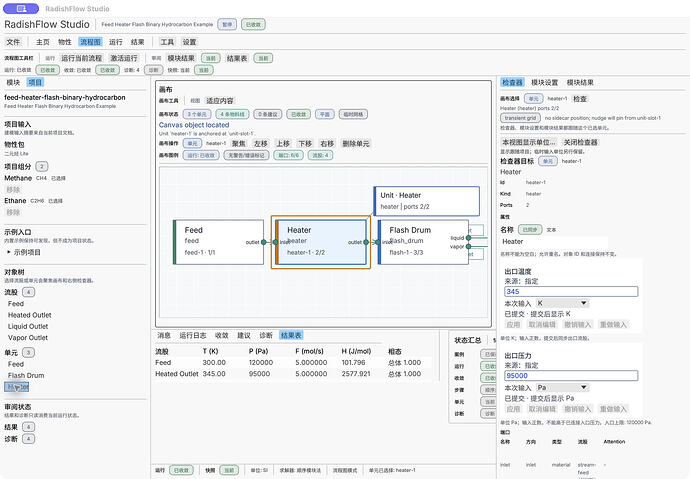The height and width of the screenshot is (479, 690).
Task: Open the K temperature unit dropdown
Action: (562, 303)
